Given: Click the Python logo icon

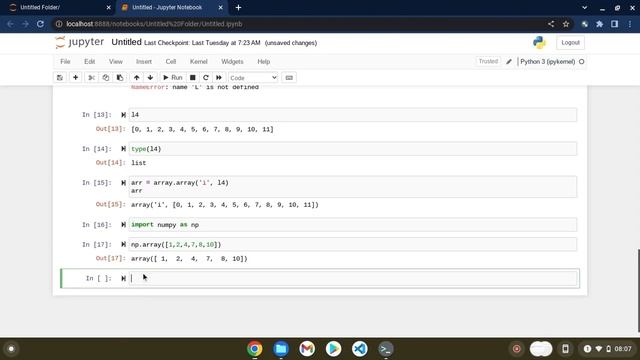Looking at the screenshot, I should 539,42.
